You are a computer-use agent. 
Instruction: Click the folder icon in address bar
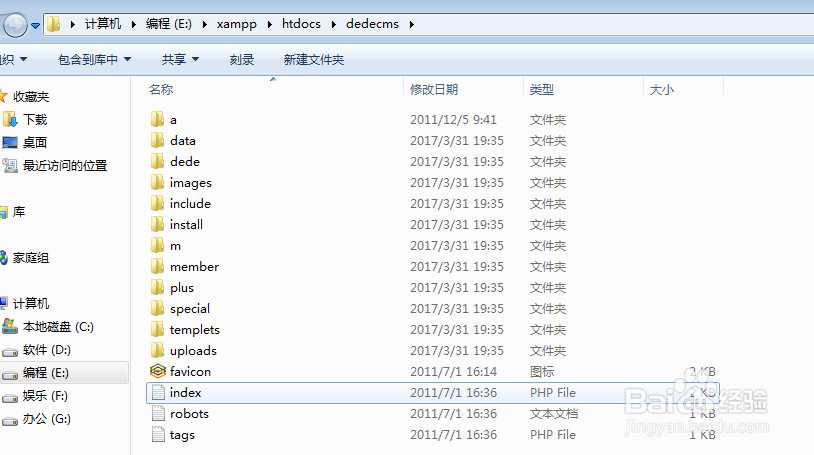point(54,24)
